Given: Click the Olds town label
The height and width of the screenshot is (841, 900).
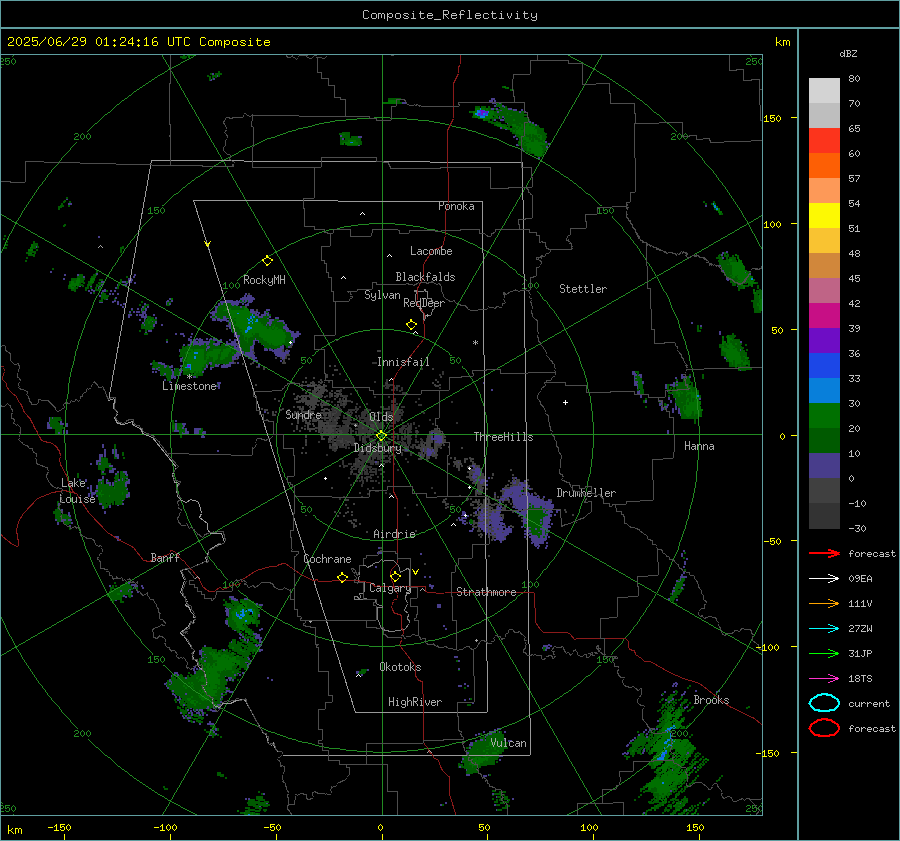Looking at the screenshot, I should (381, 416).
